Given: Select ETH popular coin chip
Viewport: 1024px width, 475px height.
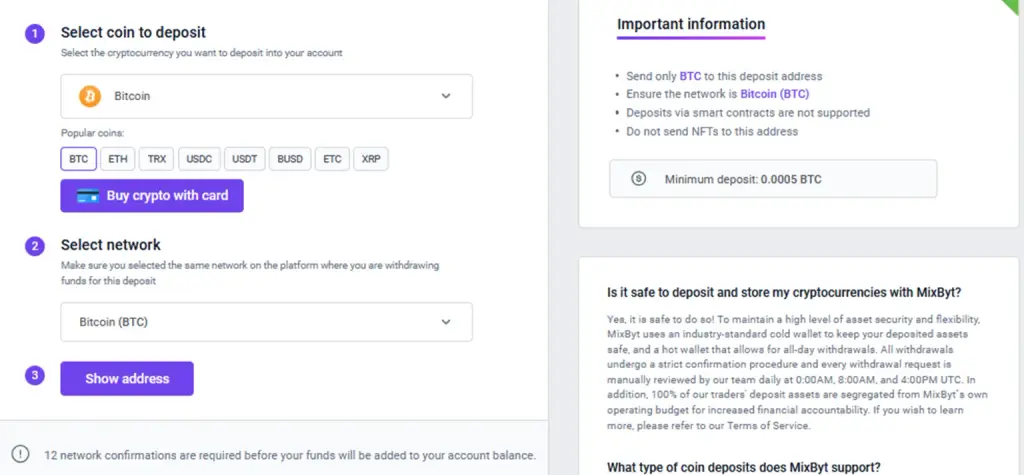Looking at the screenshot, I should tap(118, 159).
